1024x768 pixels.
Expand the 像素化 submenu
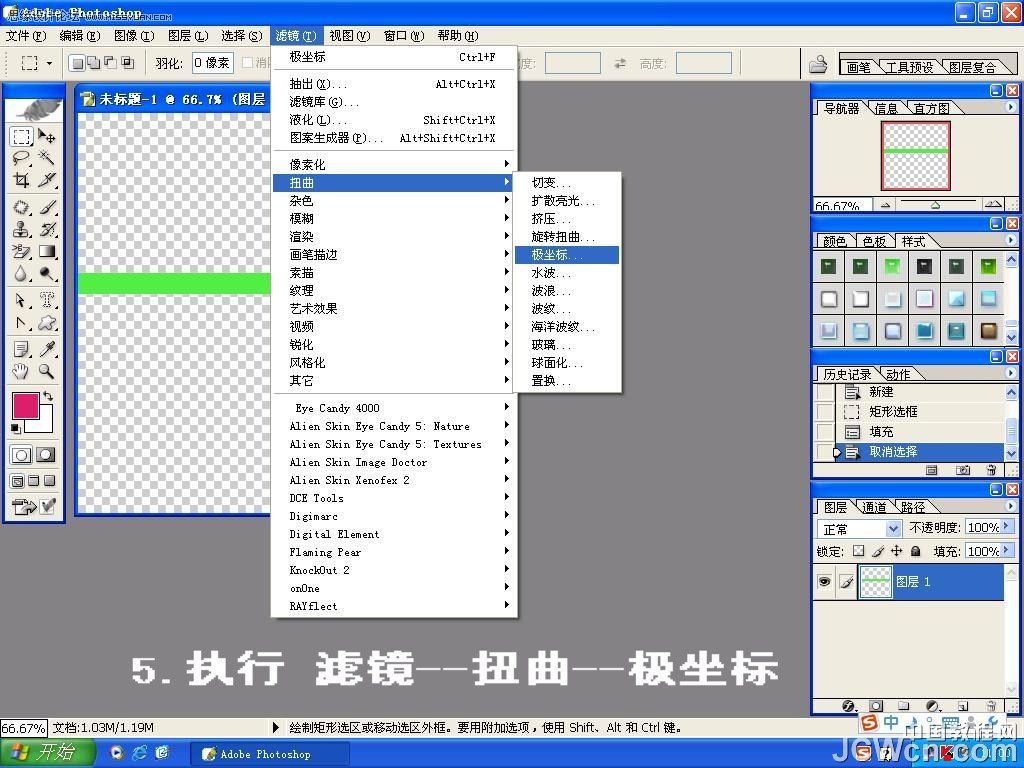tap(394, 164)
